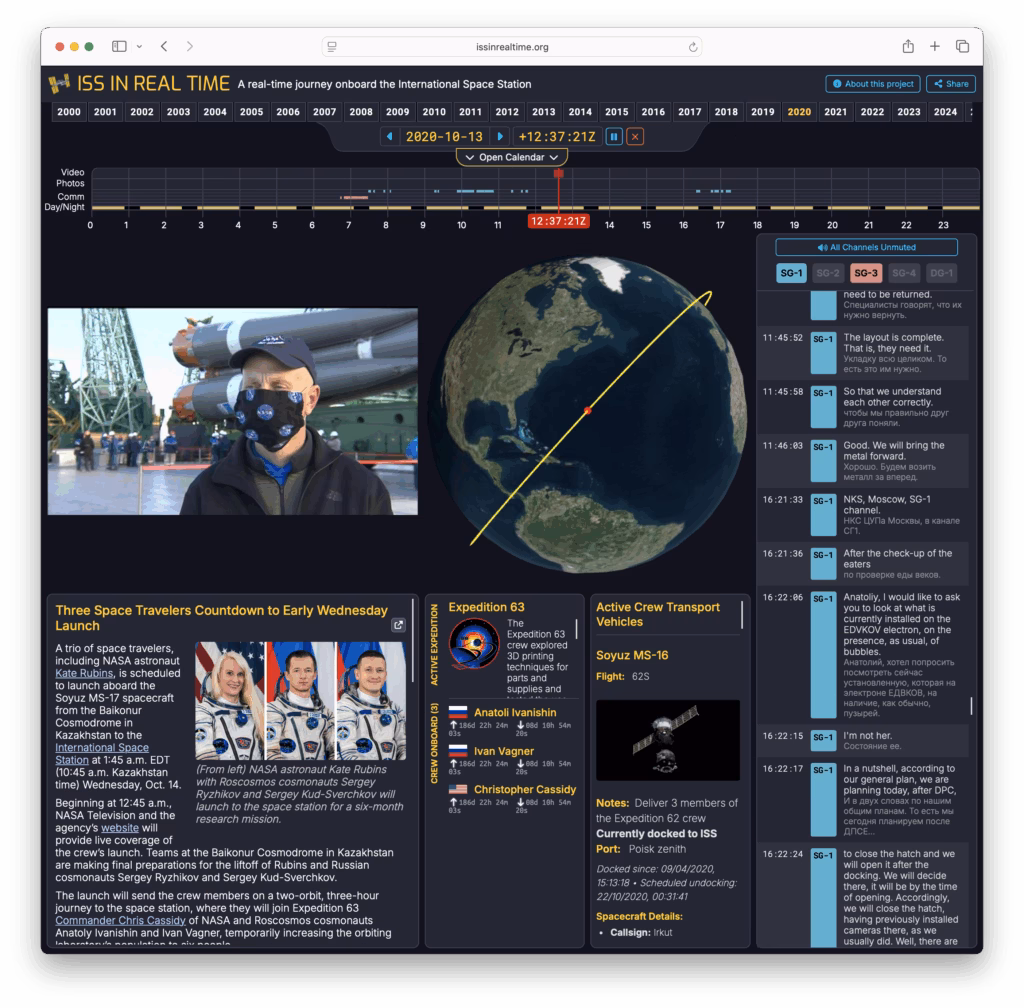
Task: Toggle the SG-1 audio channel
Action: click(791, 273)
